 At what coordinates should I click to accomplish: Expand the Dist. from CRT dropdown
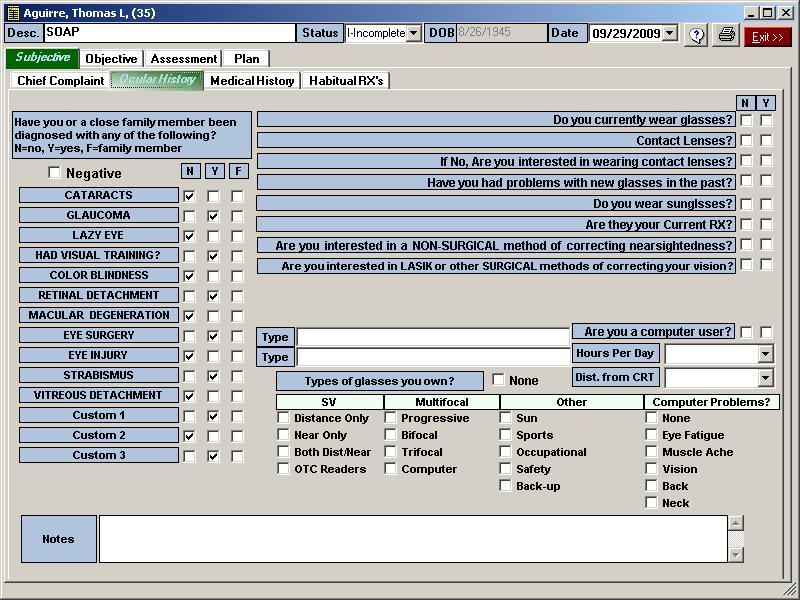pyautogui.click(x=765, y=378)
